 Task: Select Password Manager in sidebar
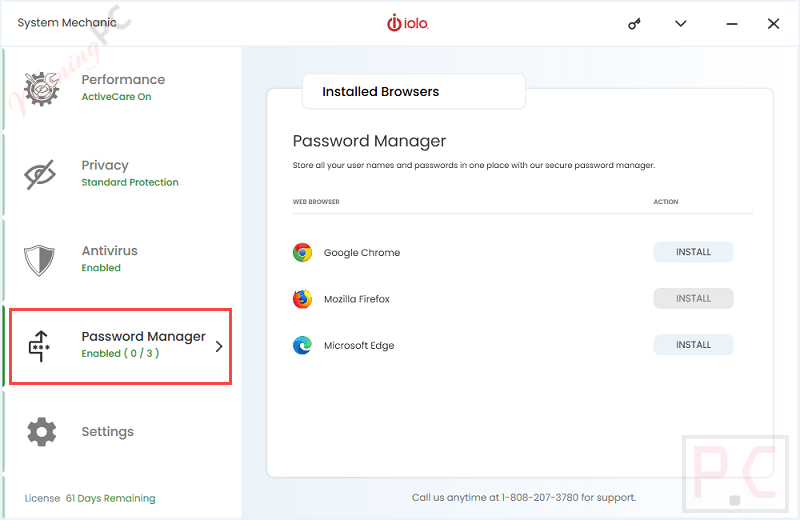click(x=120, y=346)
